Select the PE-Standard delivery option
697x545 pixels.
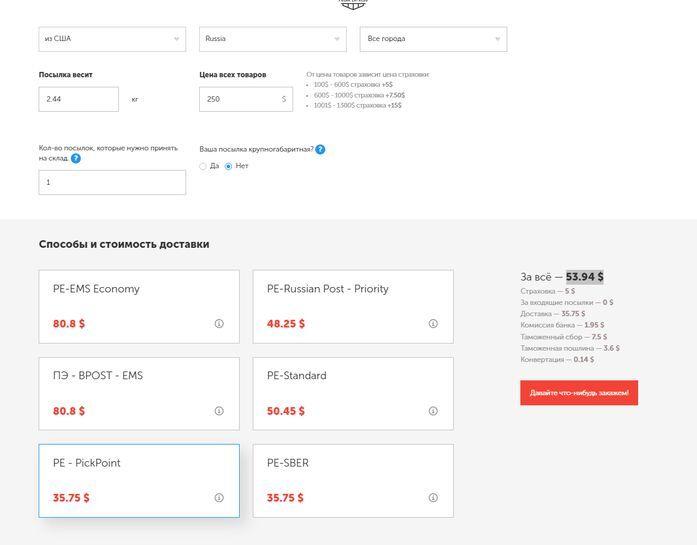point(352,393)
